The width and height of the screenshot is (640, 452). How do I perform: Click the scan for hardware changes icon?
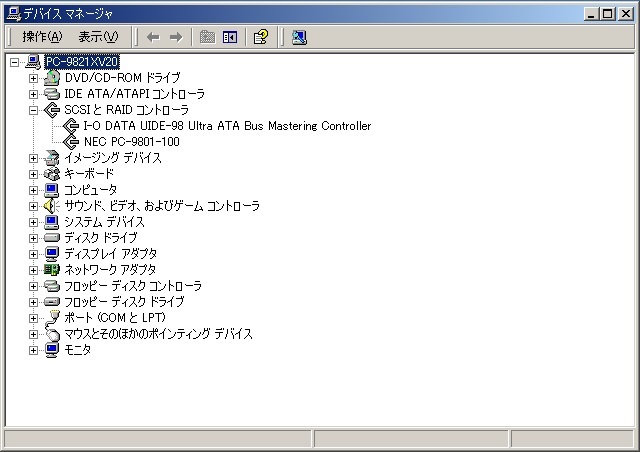(x=299, y=37)
